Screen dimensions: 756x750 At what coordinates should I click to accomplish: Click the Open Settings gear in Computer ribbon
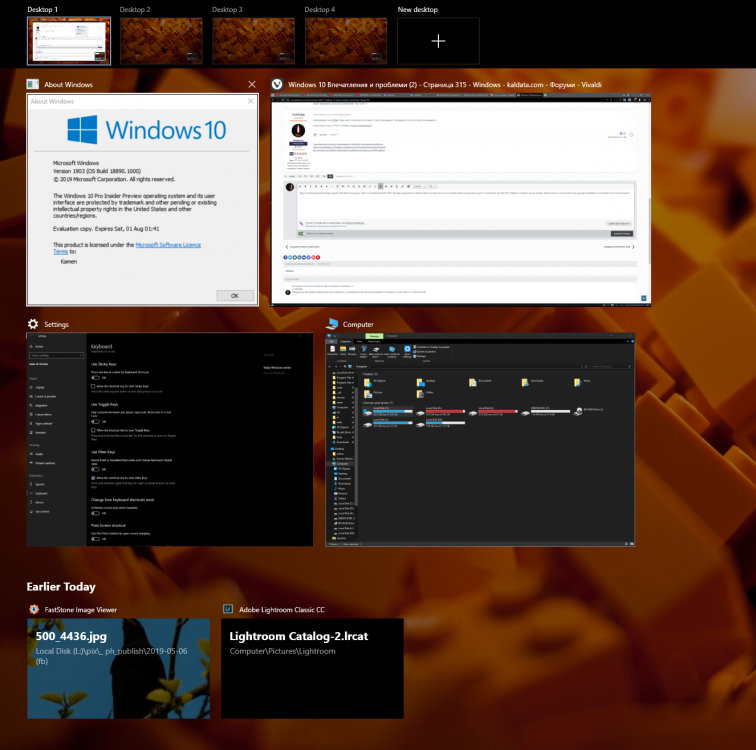point(407,351)
